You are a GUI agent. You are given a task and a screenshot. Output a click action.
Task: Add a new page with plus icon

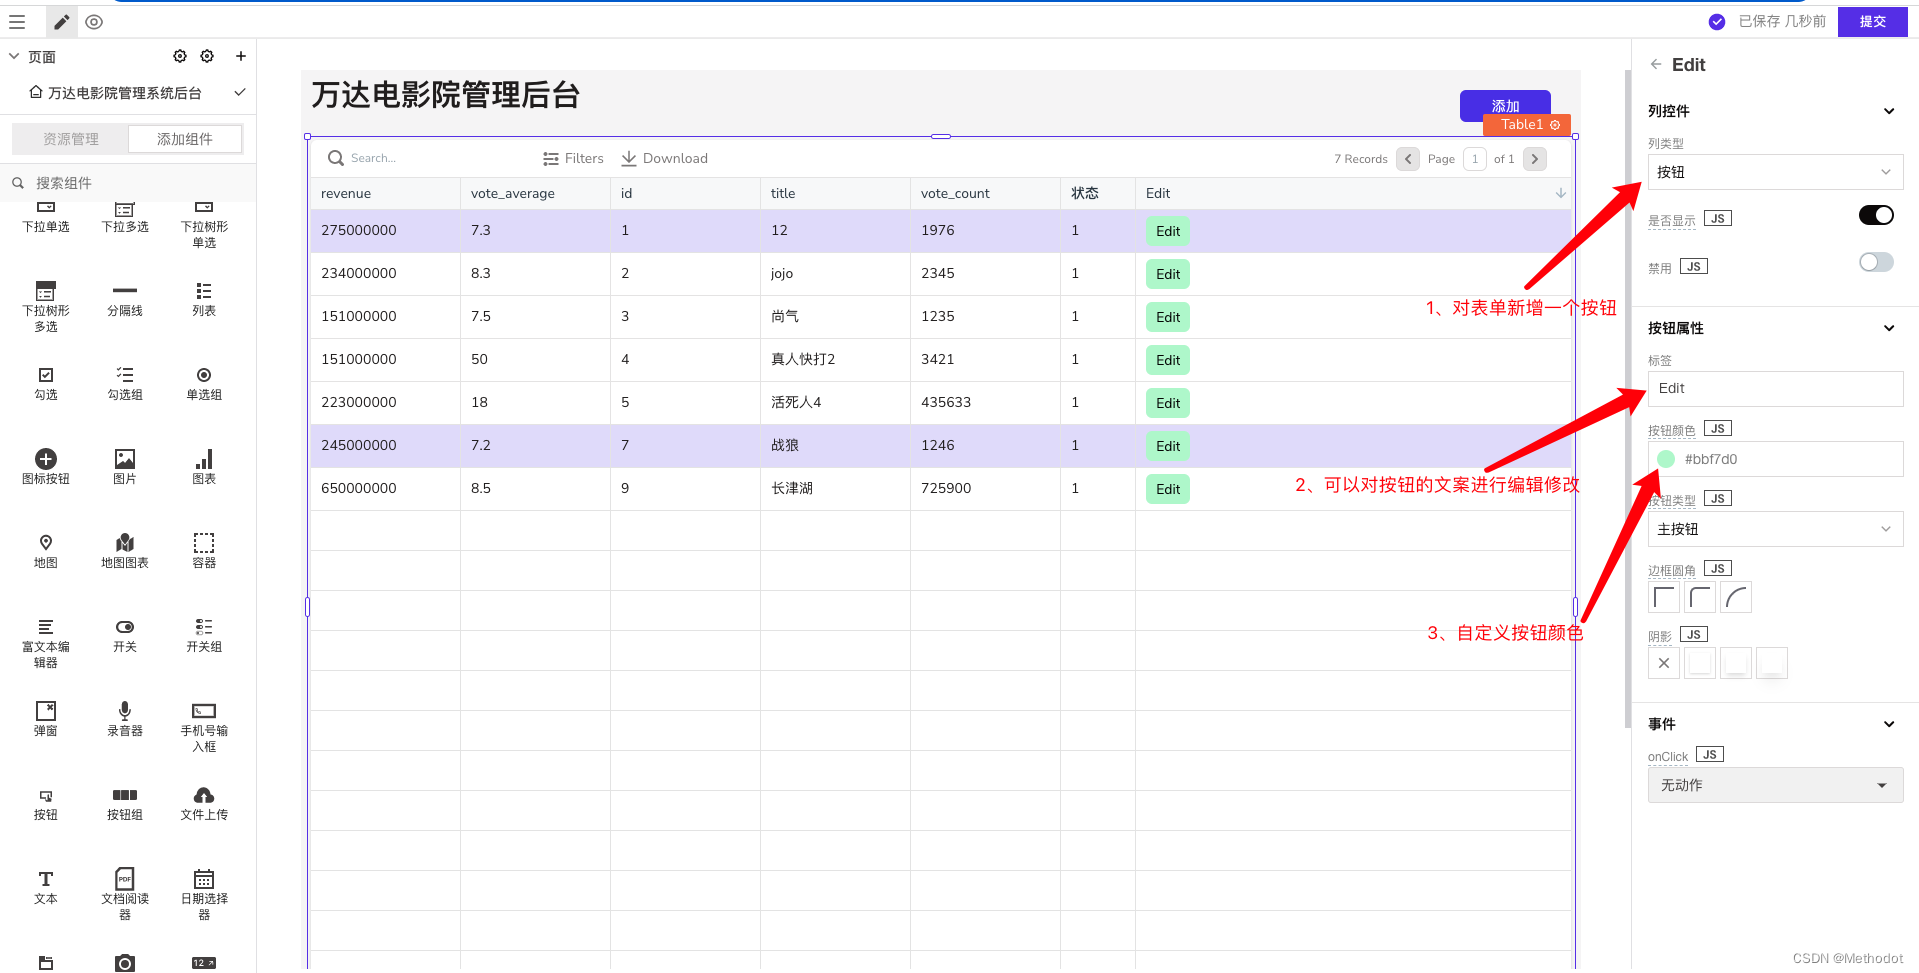pyautogui.click(x=241, y=56)
